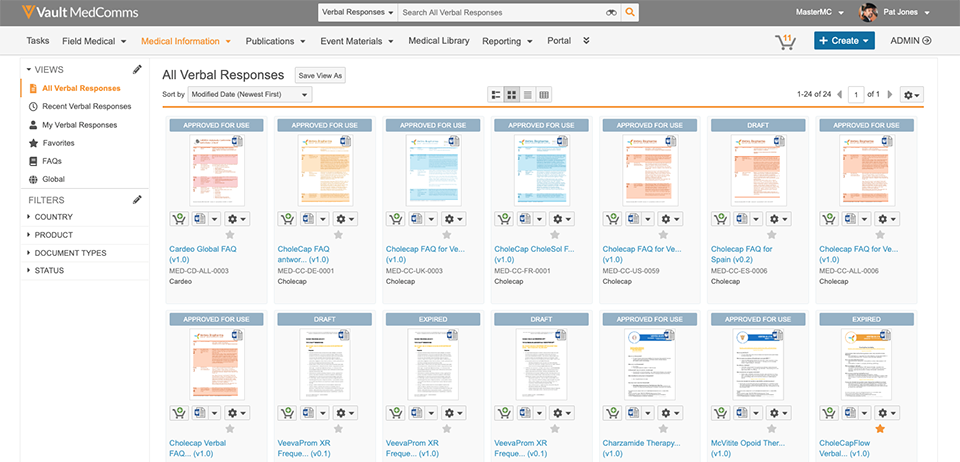Expand the DOCUMENT TYPES filter
This screenshot has height=462, width=960.
pyautogui.click(x=70, y=253)
